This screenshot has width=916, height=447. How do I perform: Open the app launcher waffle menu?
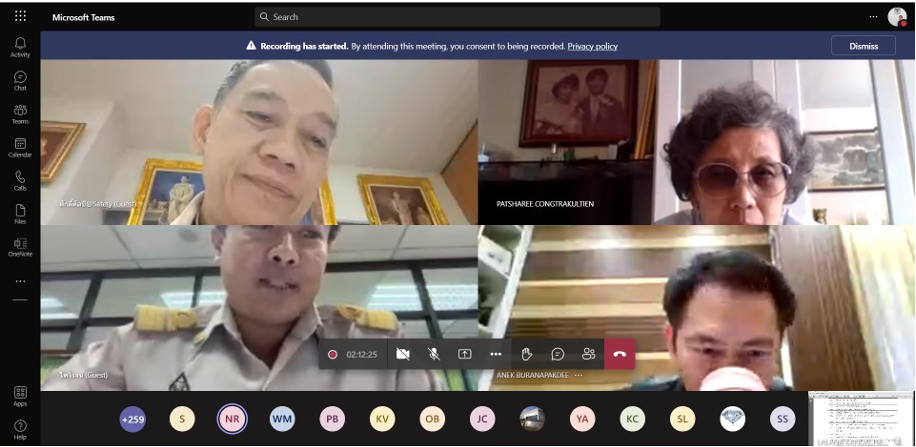[20, 16]
